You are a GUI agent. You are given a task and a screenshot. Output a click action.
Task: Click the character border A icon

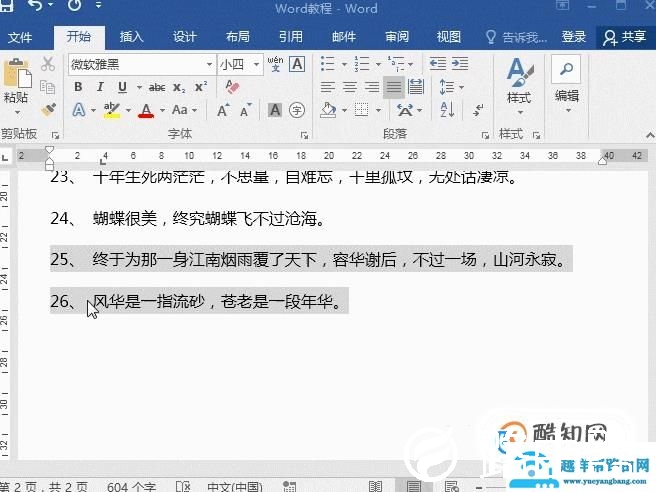pyautogui.click(x=297, y=64)
